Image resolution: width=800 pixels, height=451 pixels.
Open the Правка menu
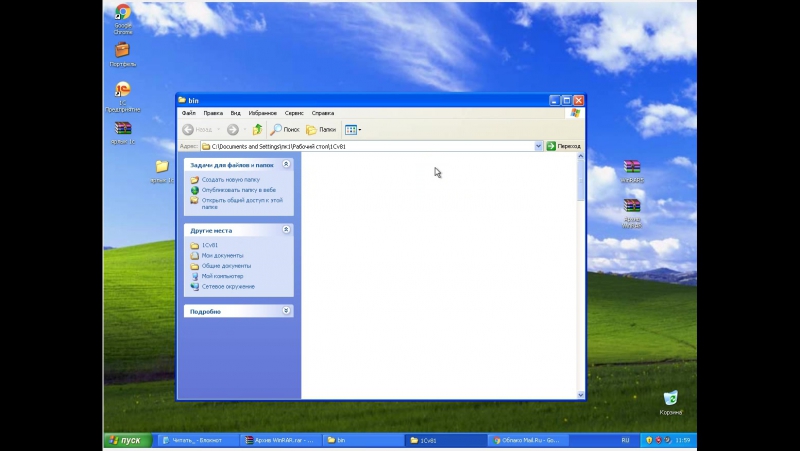(213, 113)
